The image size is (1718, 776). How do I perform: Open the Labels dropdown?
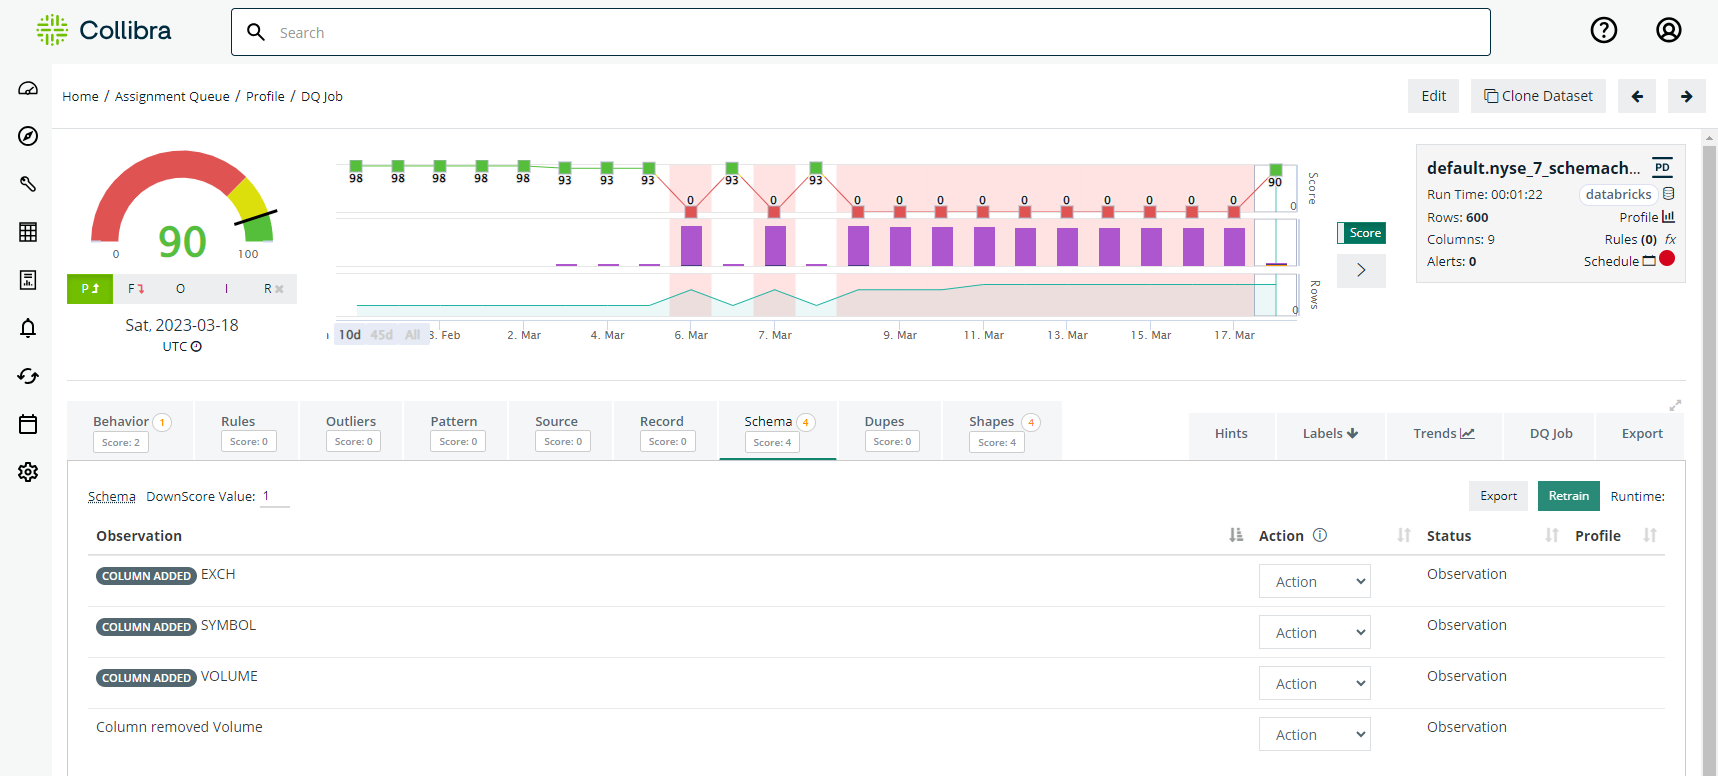tap(1330, 433)
